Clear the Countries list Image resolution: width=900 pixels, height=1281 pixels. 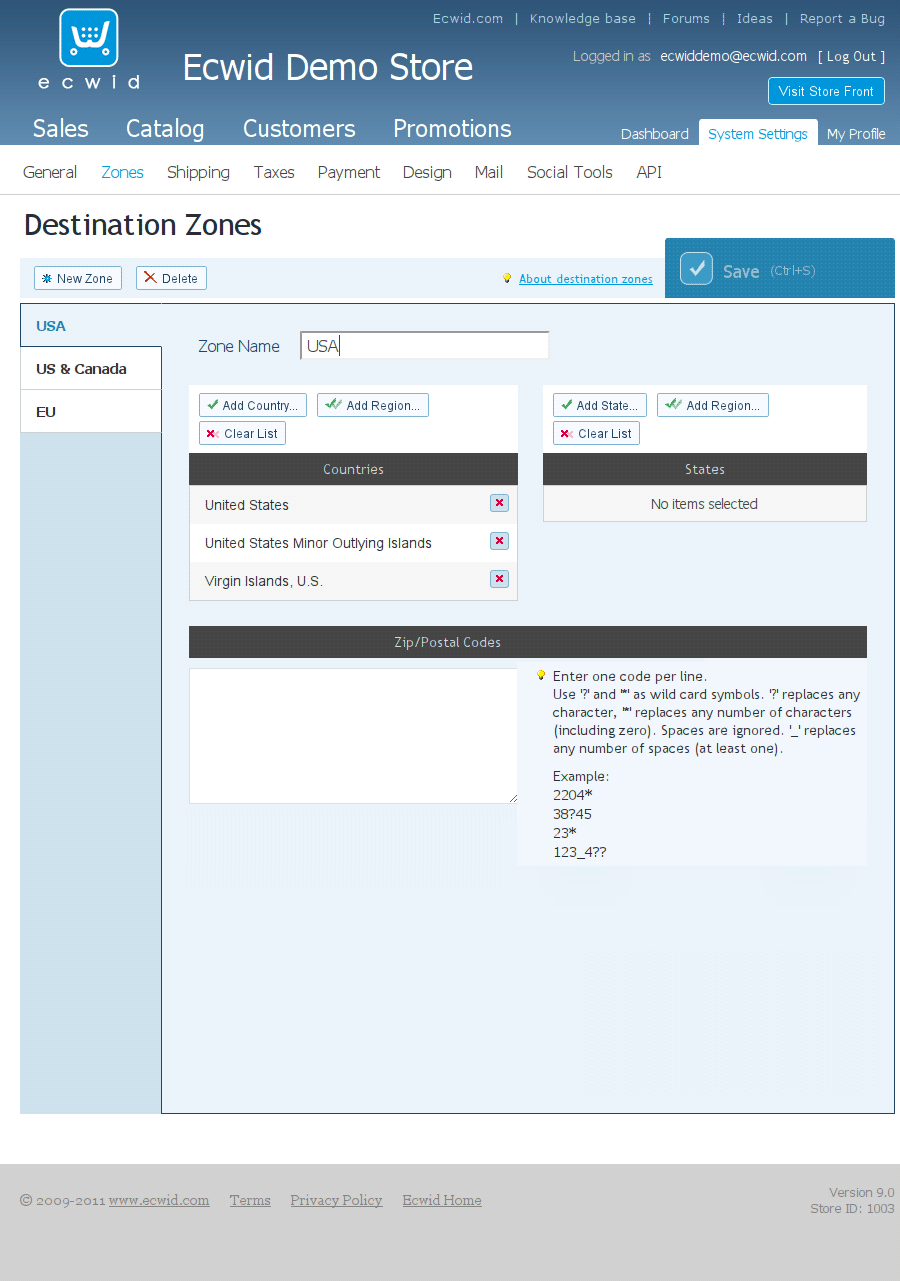coord(242,433)
